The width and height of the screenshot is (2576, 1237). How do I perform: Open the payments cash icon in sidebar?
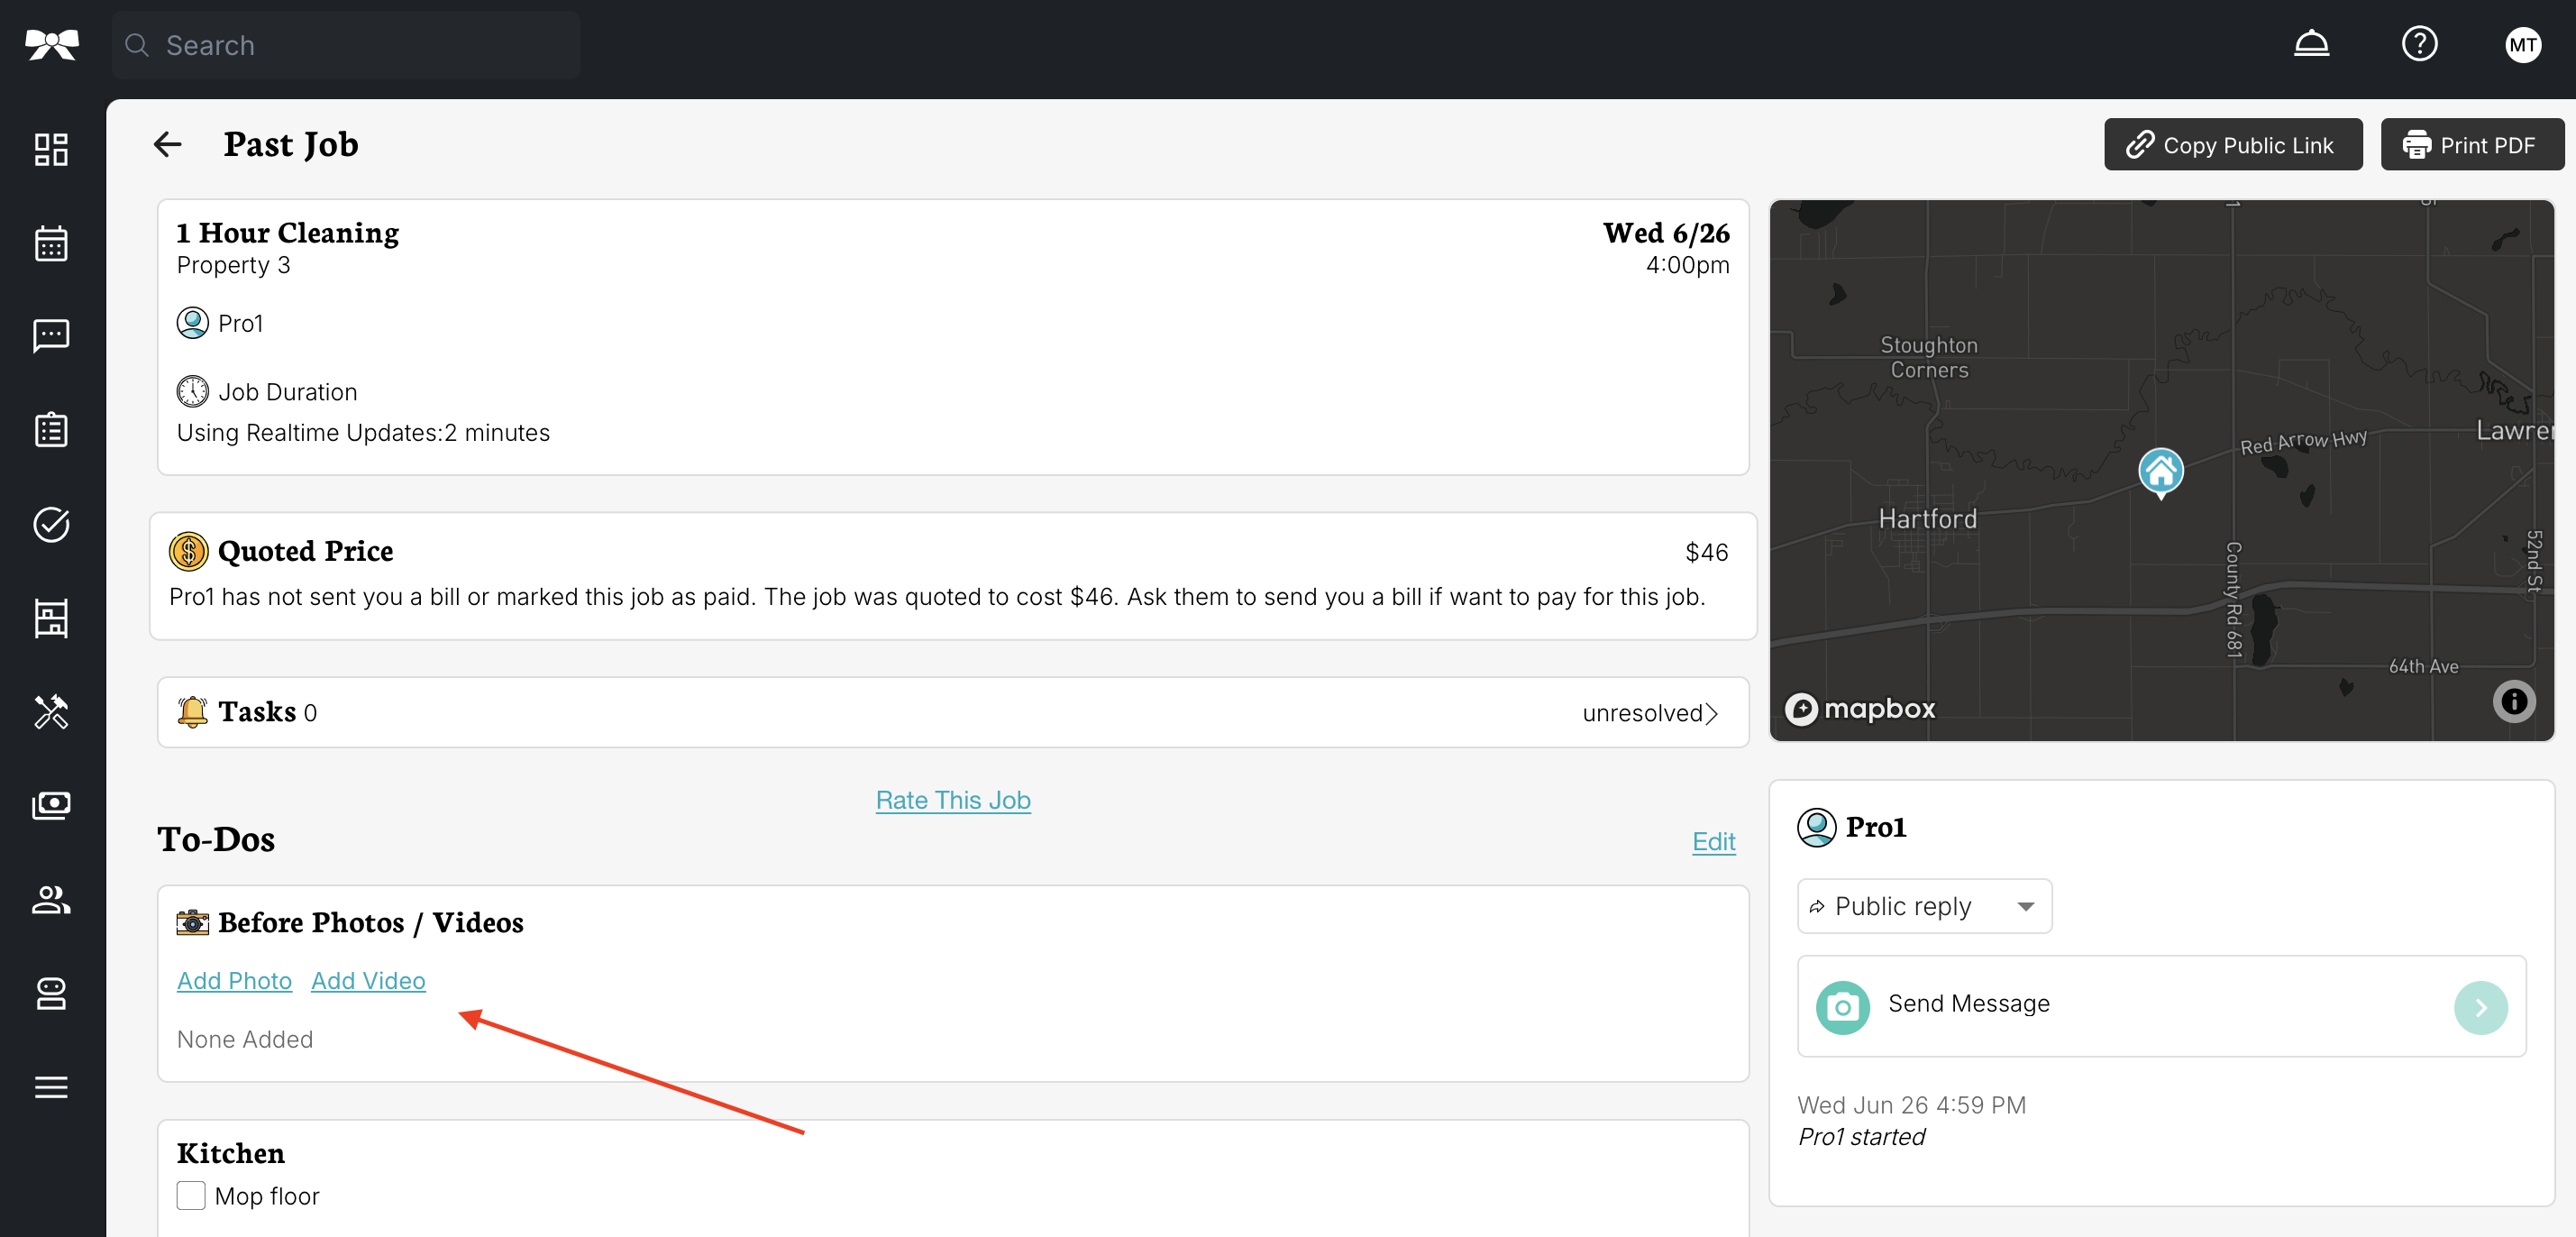[51, 805]
